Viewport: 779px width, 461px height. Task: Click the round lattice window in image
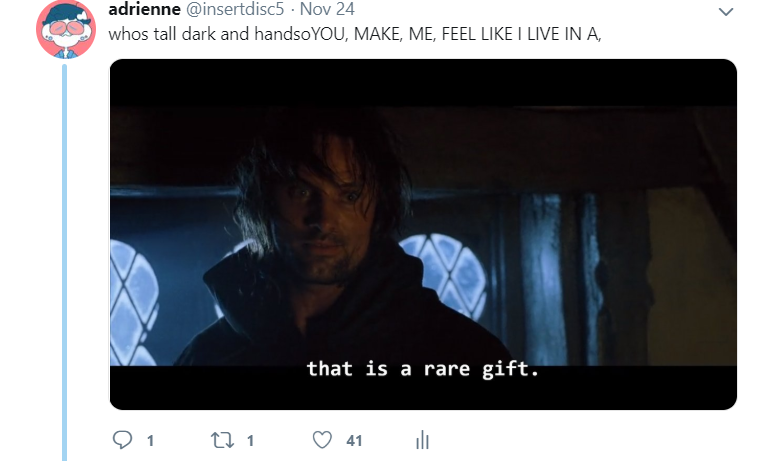[x=444, y=273]
